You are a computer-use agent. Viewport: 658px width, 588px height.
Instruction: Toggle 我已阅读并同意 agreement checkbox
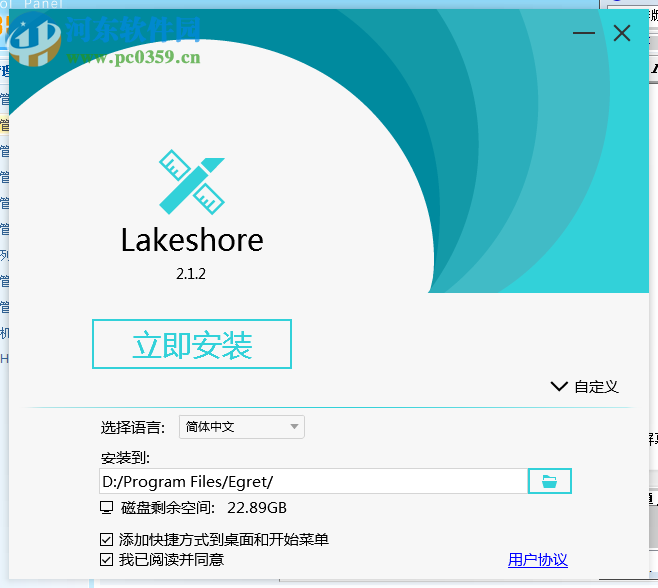pos(107,559)
